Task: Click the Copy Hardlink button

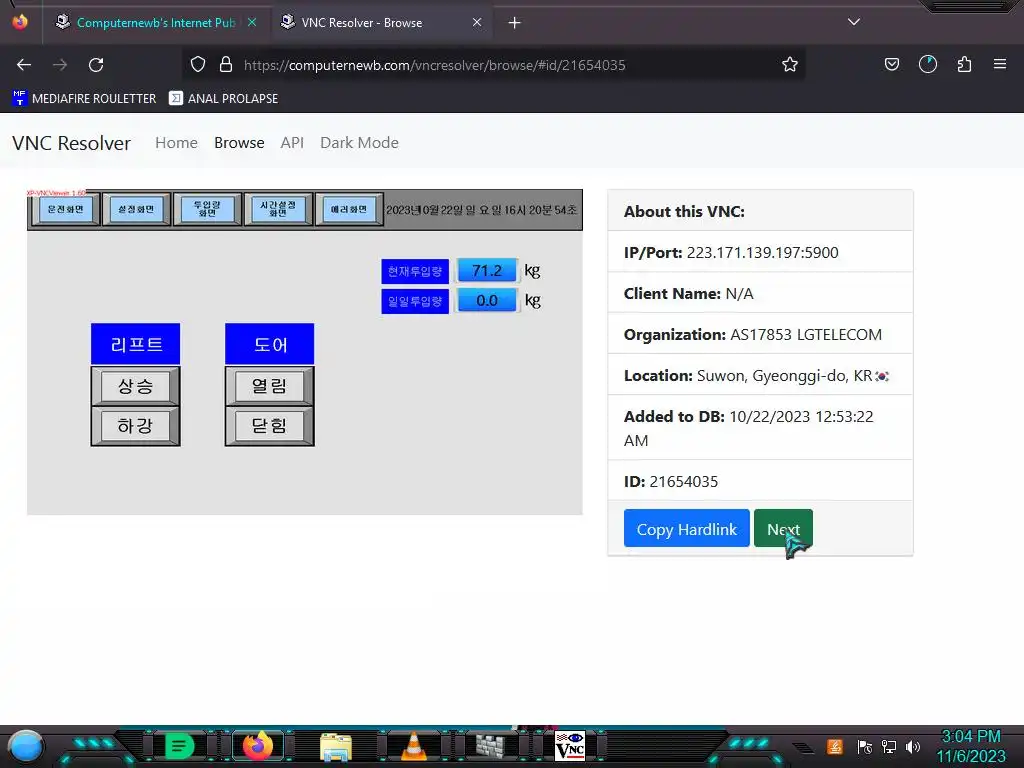Action: click(x=686, y=528)
